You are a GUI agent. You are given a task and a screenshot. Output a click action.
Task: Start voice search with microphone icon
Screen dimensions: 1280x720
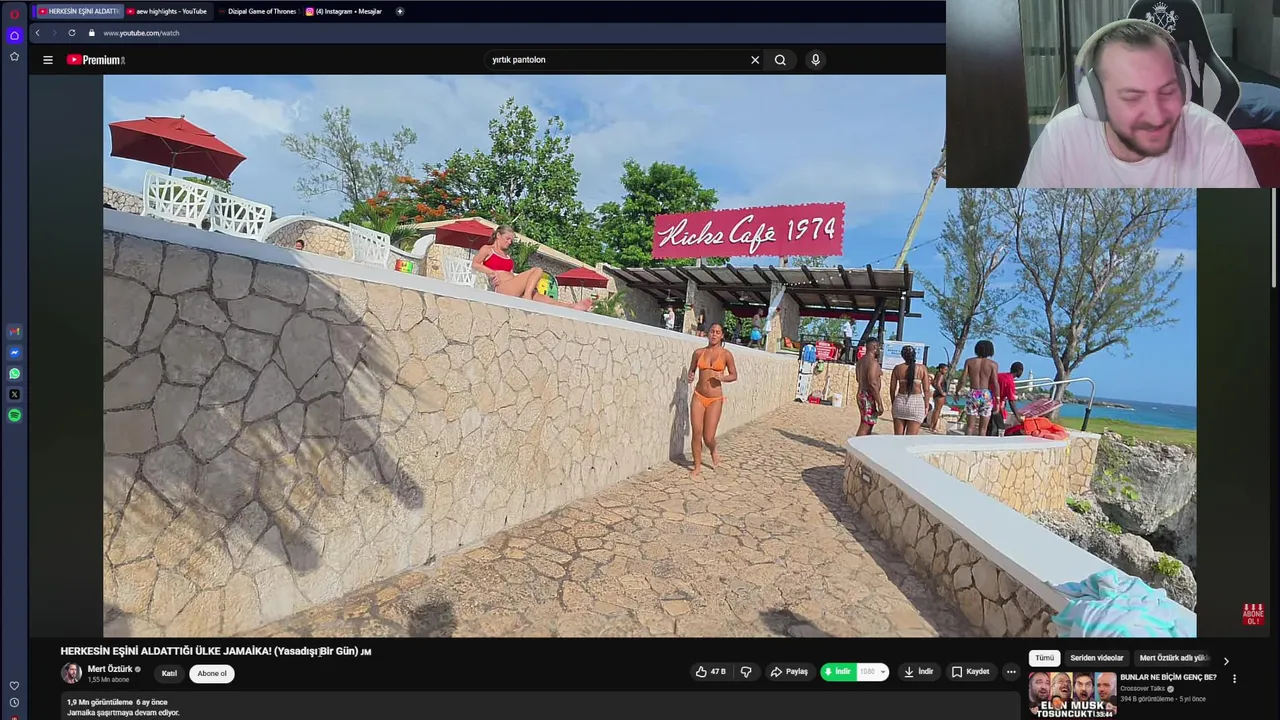pyautogui.click(x=815, y=60)
